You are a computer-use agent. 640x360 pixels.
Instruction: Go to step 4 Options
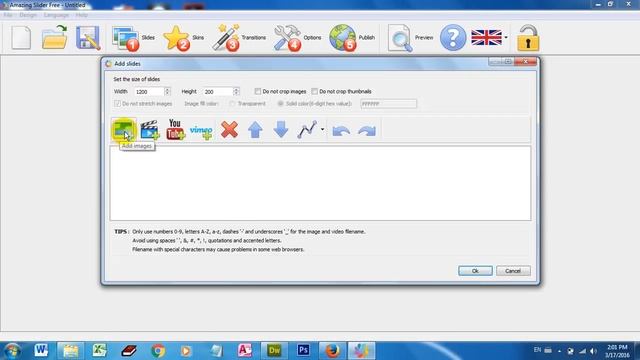pyautogui.click(x=297, y=38)
